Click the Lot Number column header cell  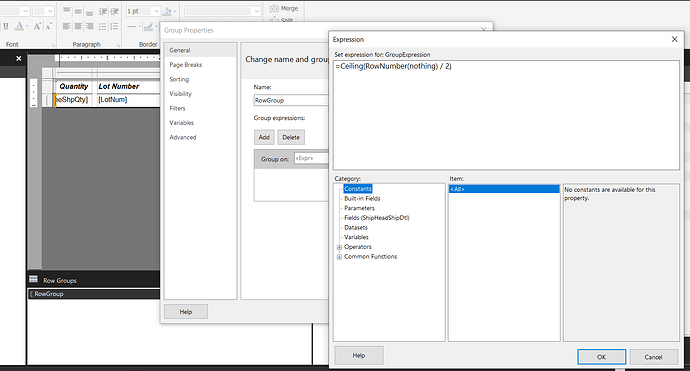[x=128, y=86]
